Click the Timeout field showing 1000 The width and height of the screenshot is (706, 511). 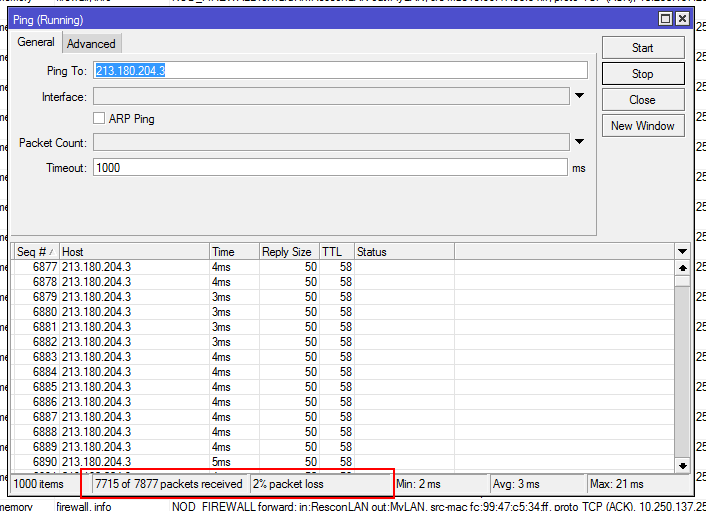click(330, 167)
